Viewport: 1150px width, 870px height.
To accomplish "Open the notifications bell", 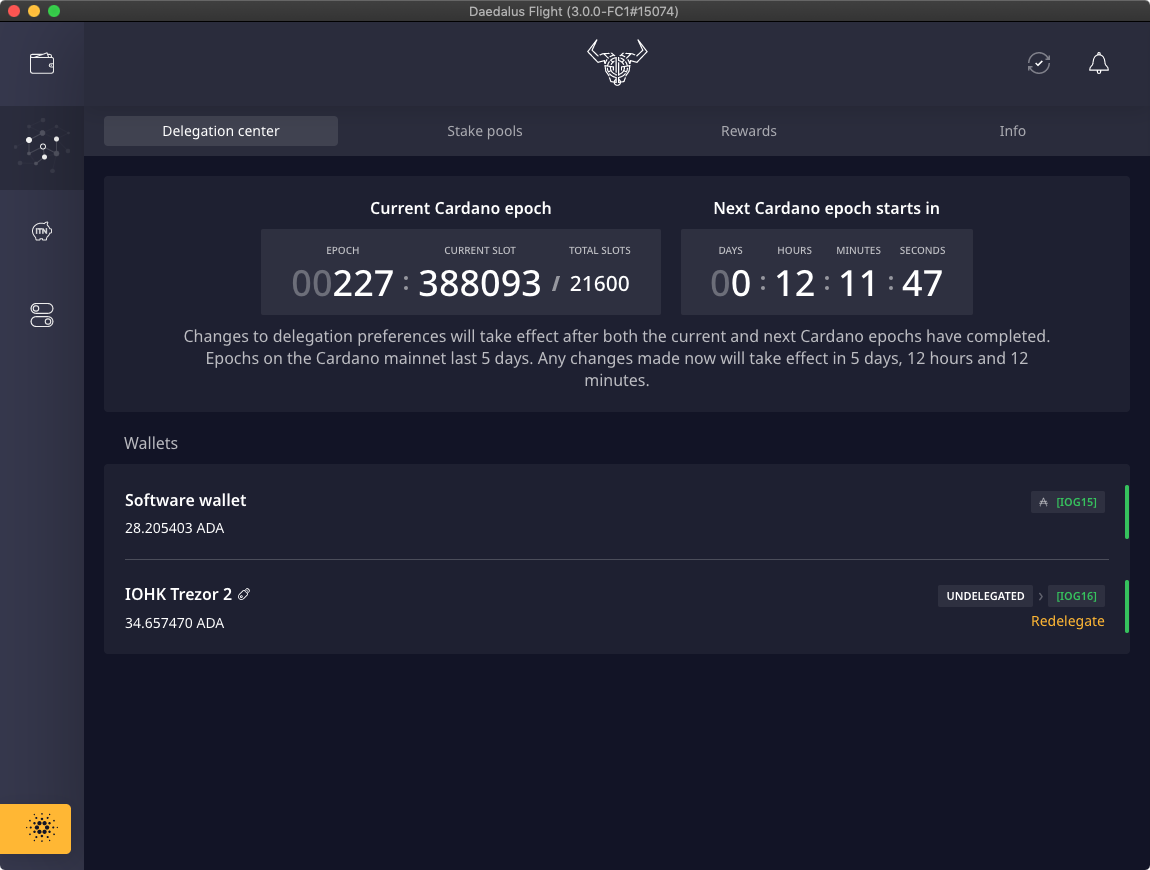I will coord(1099,63).
